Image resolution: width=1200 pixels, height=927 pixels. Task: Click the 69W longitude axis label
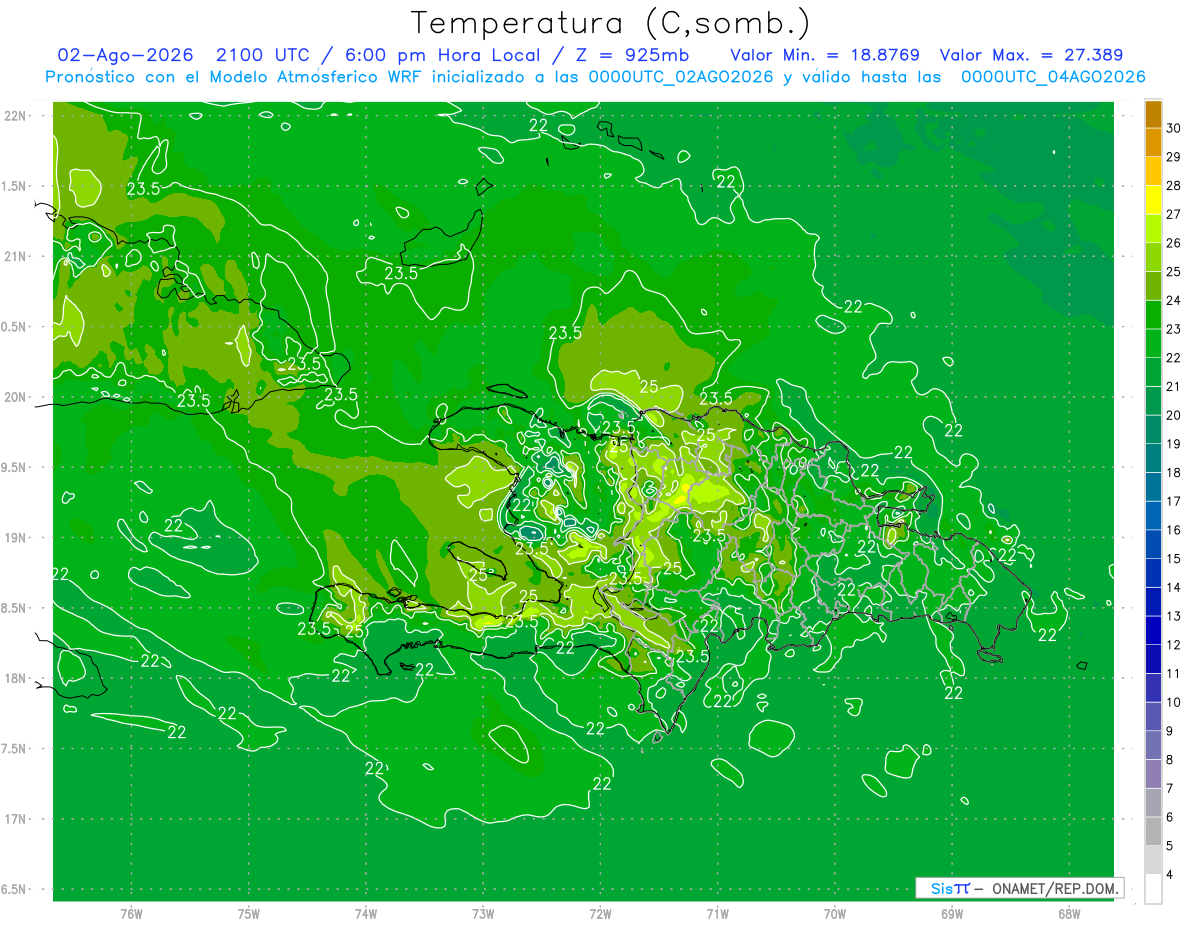951,914
